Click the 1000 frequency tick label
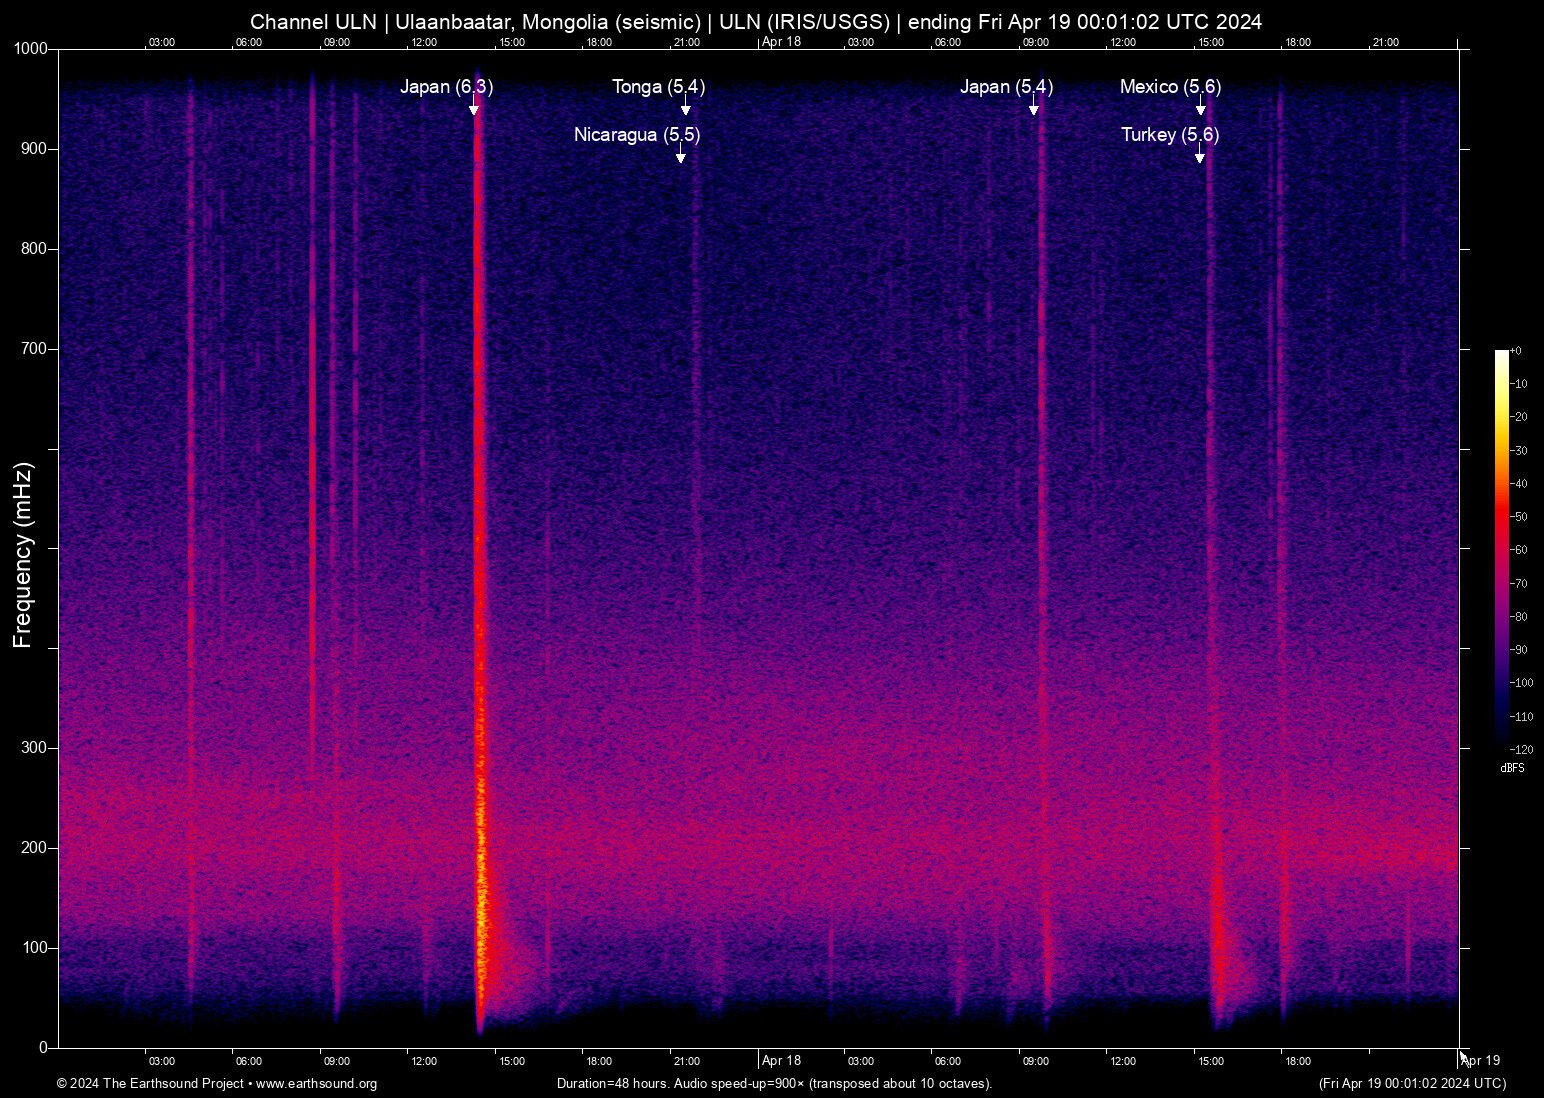The image size is (1544, 1098). pyautogui.click(x=31, y=49)
